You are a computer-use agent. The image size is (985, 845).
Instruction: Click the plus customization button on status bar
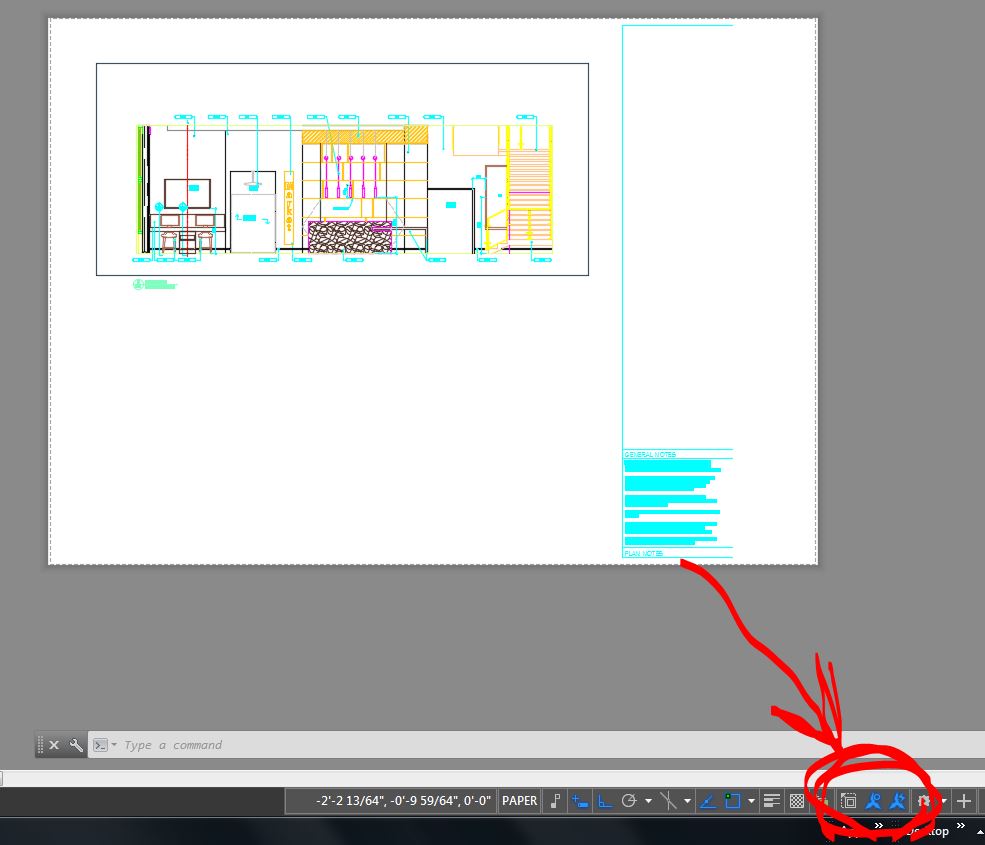pyautogui.click(x=963, y=800)
